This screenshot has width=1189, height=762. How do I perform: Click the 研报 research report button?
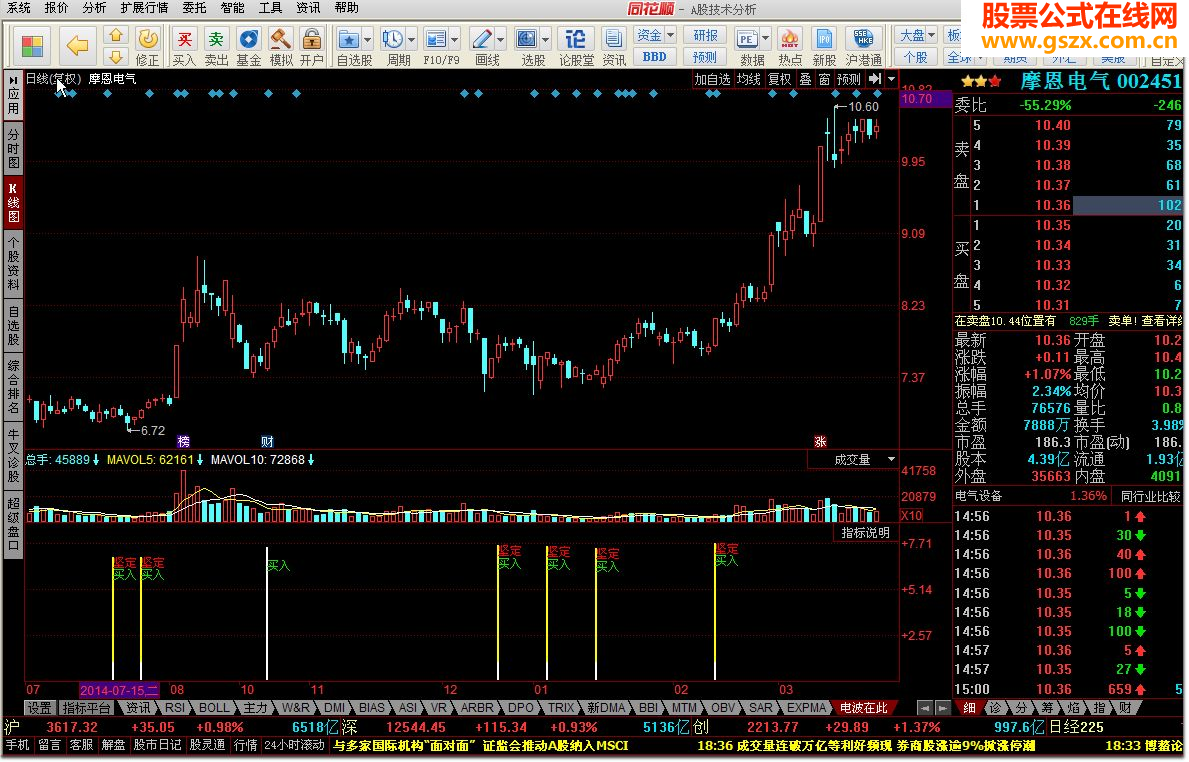coord(705,36)
